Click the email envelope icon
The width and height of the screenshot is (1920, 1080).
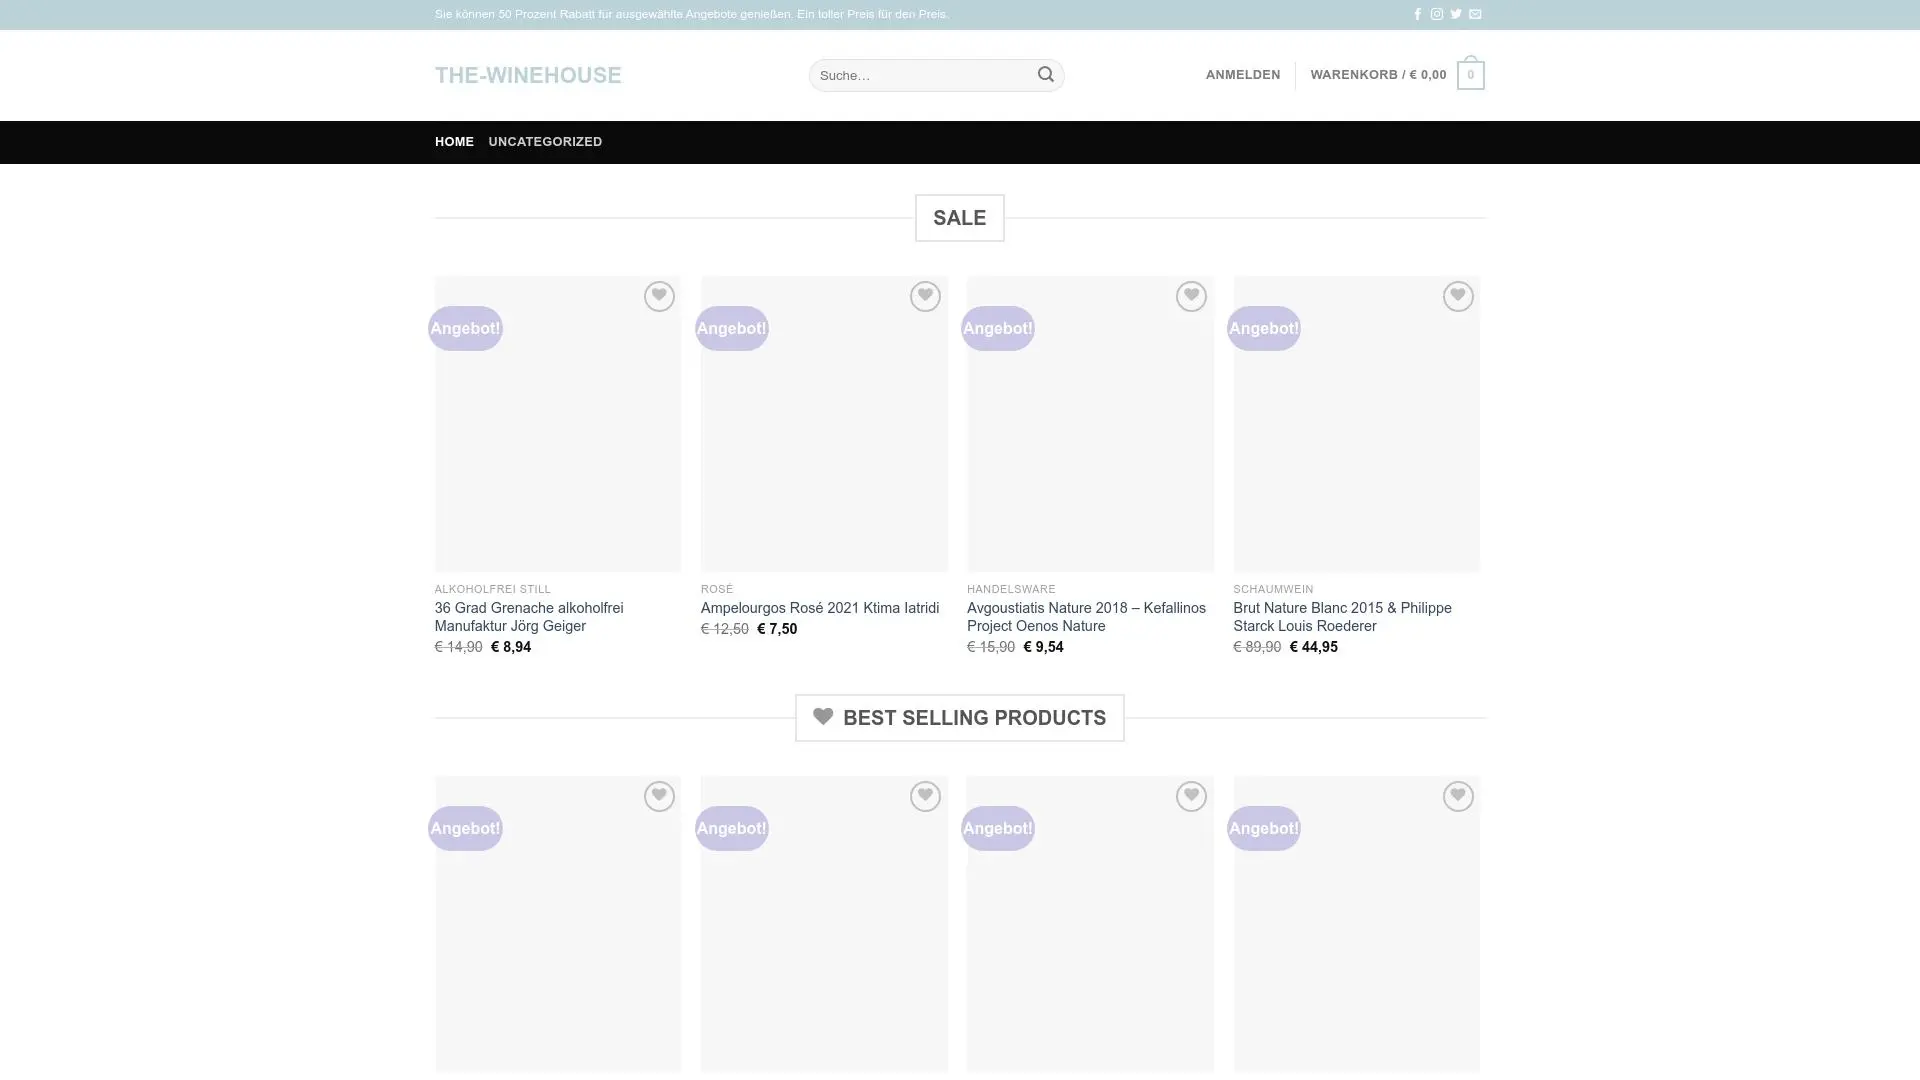tap(1475, 14)
